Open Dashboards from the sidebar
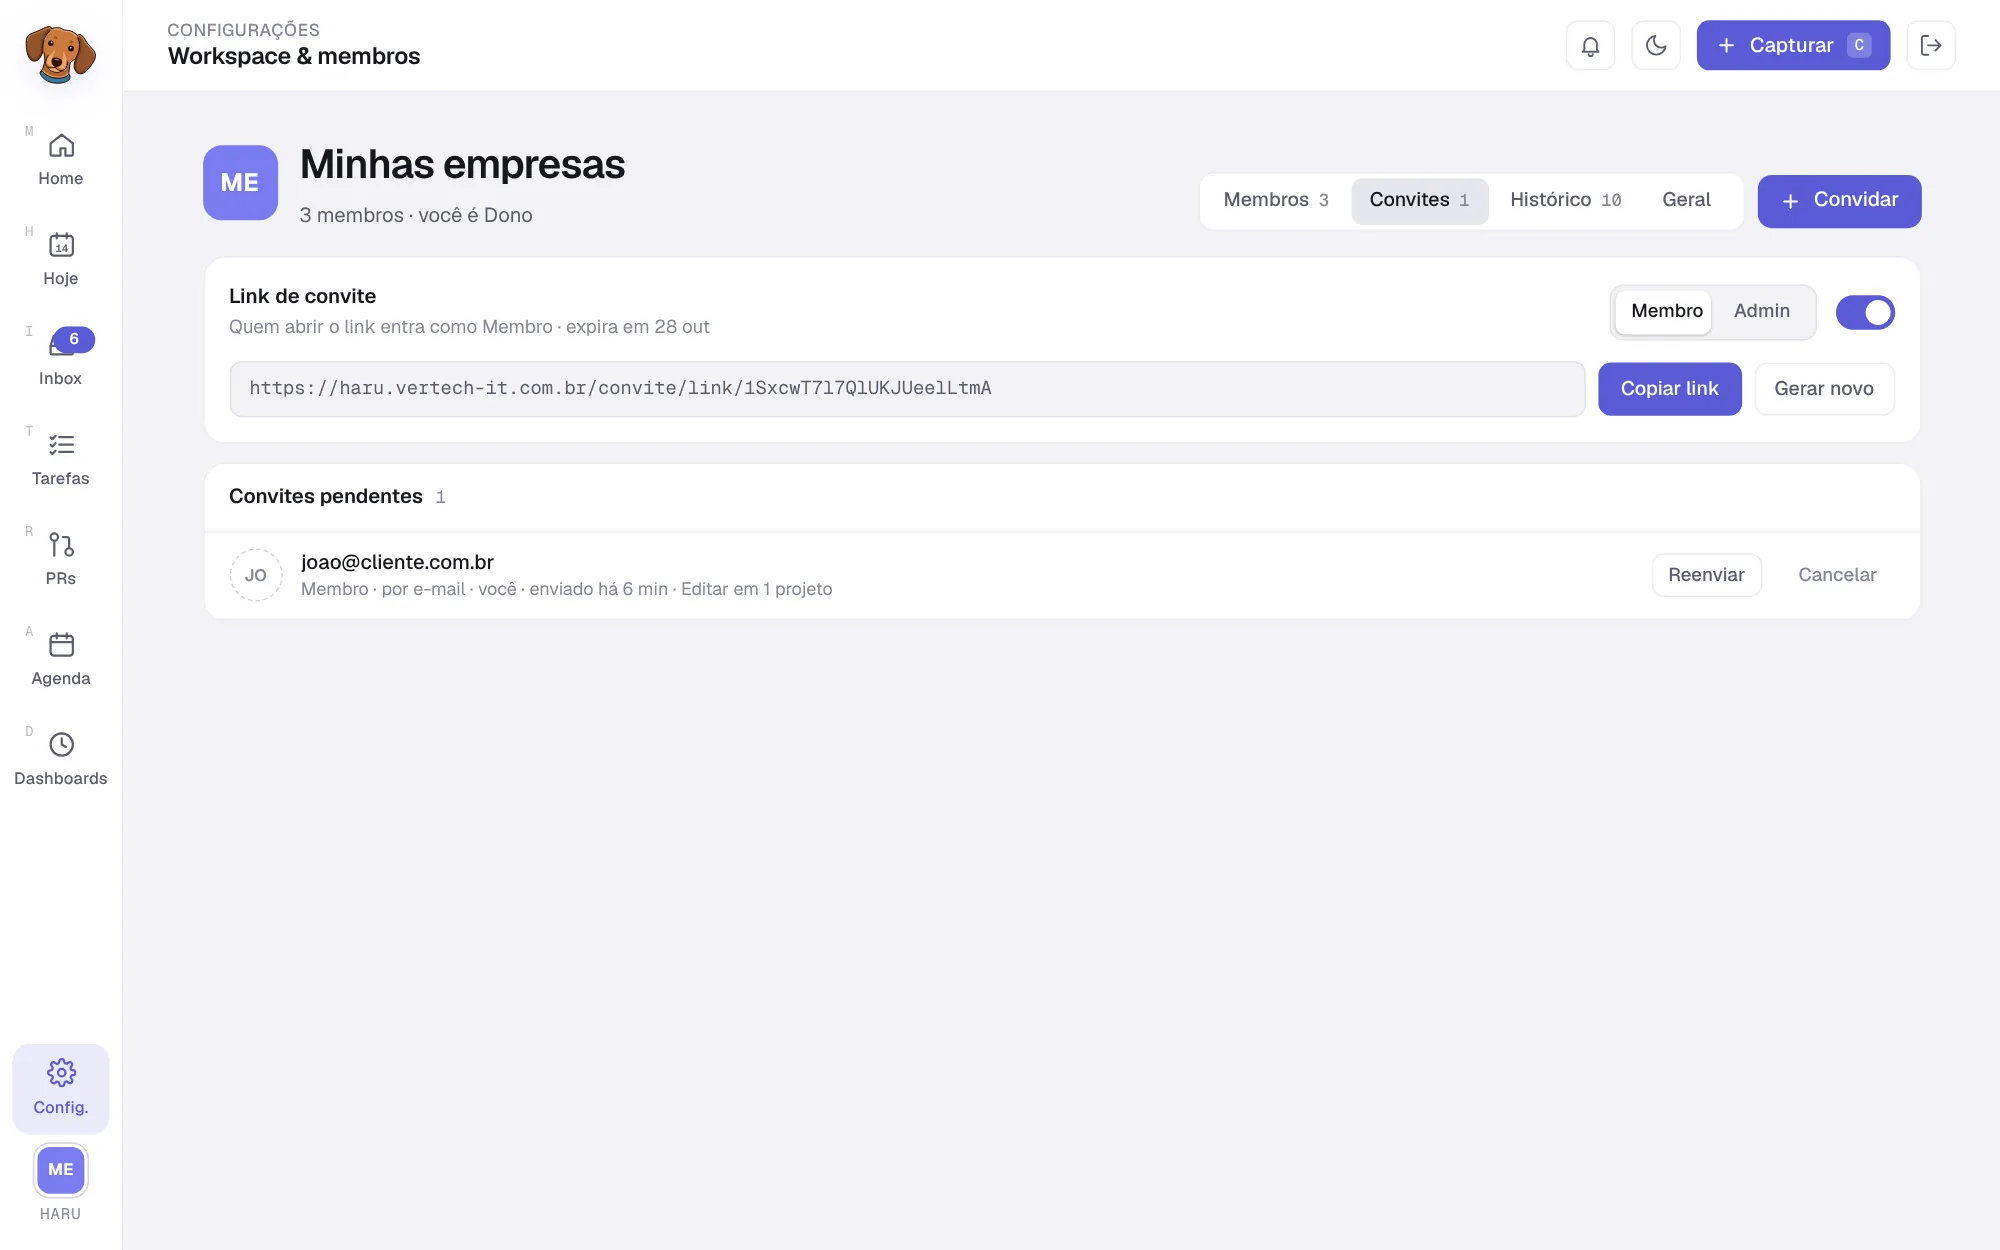This screenshot has width=2000, height=1250. coord(61,760)
